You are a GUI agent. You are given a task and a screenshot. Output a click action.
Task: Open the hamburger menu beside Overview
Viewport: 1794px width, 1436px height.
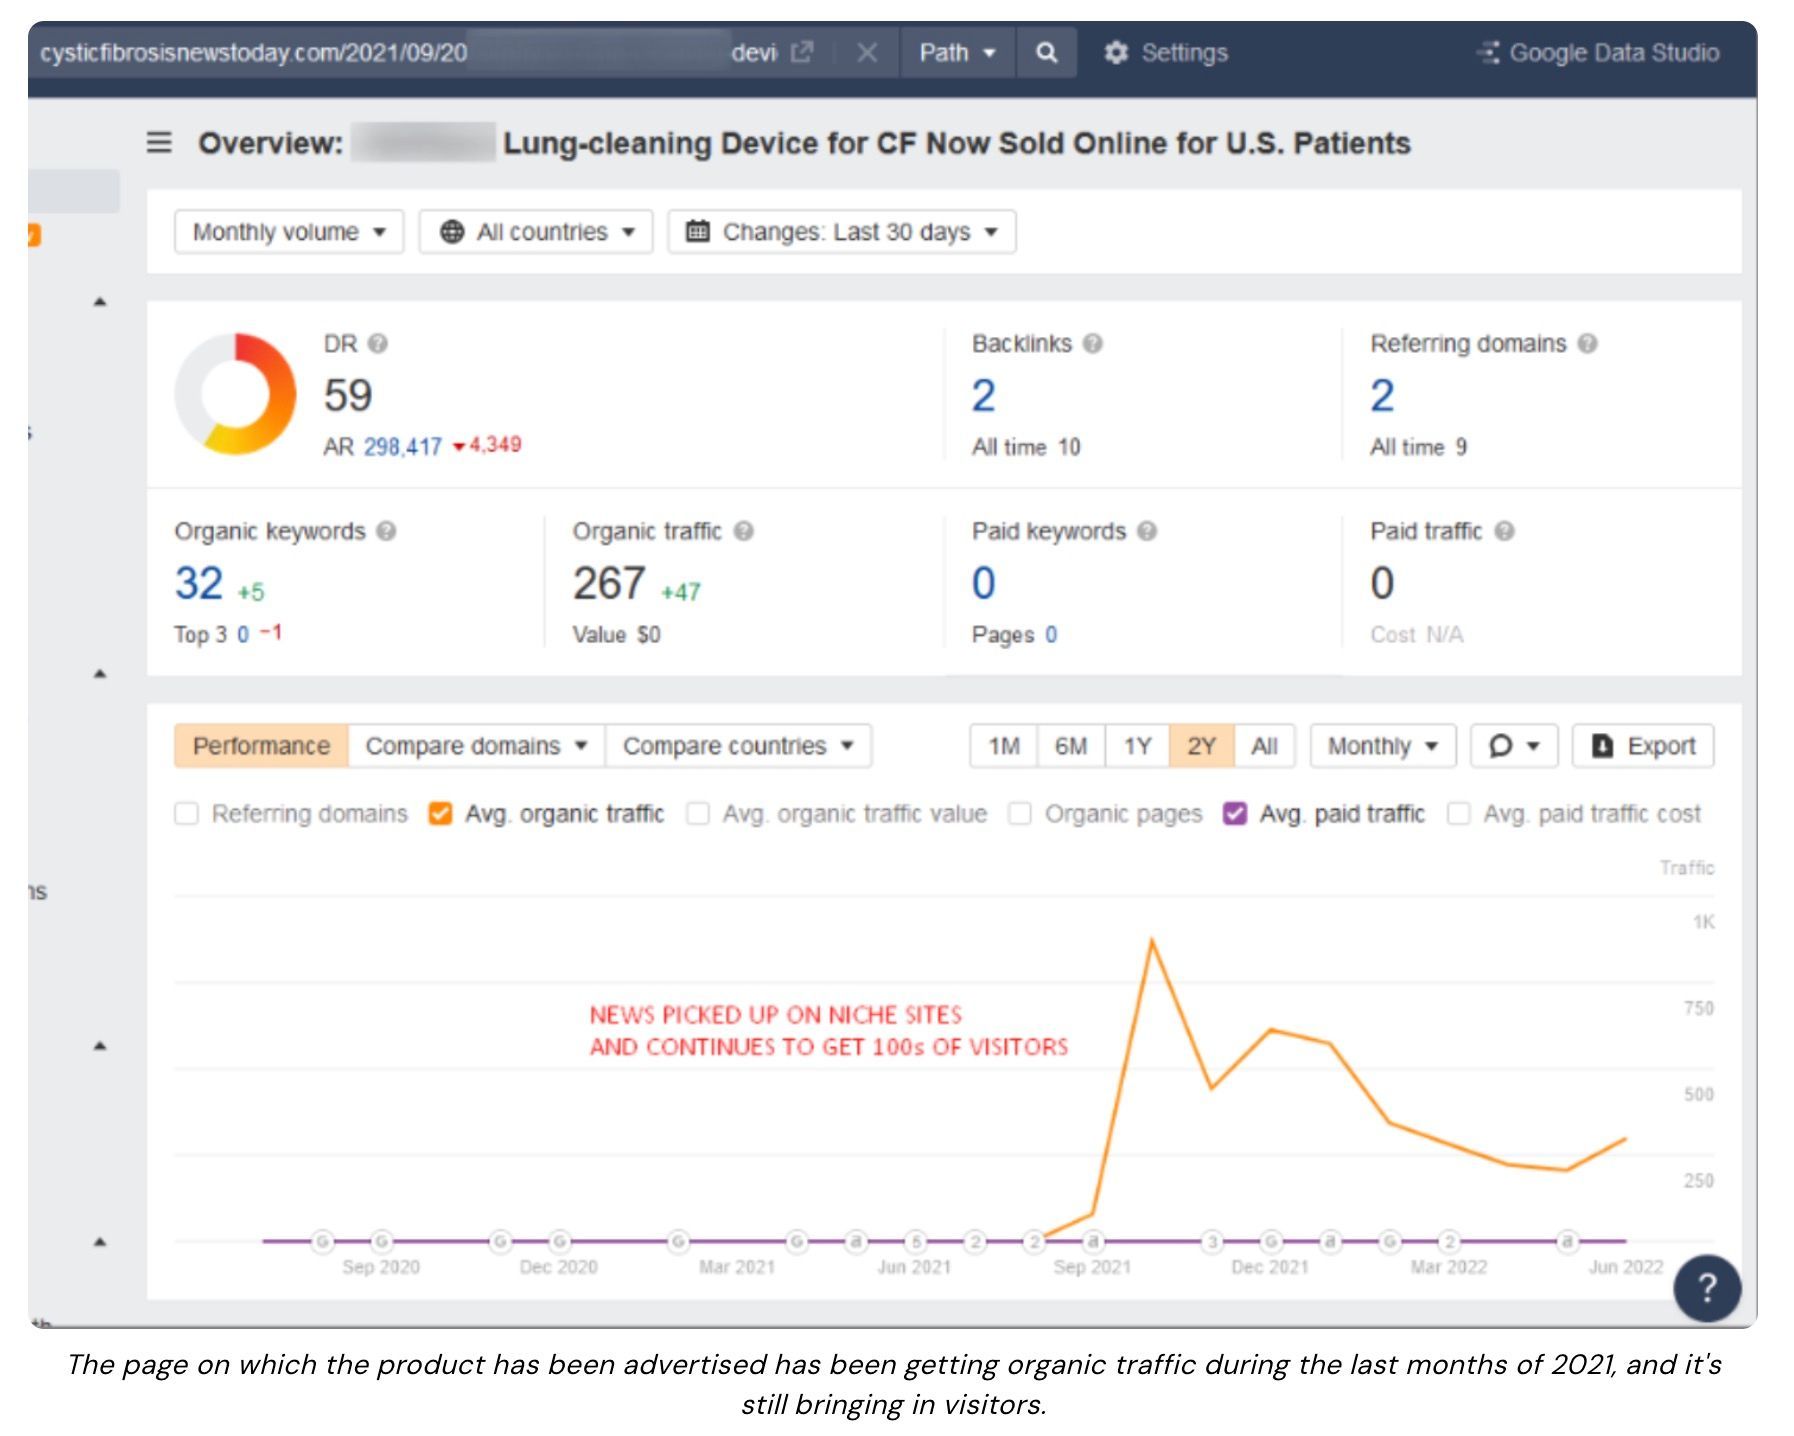pyautogui.click(x=159, y=143)
